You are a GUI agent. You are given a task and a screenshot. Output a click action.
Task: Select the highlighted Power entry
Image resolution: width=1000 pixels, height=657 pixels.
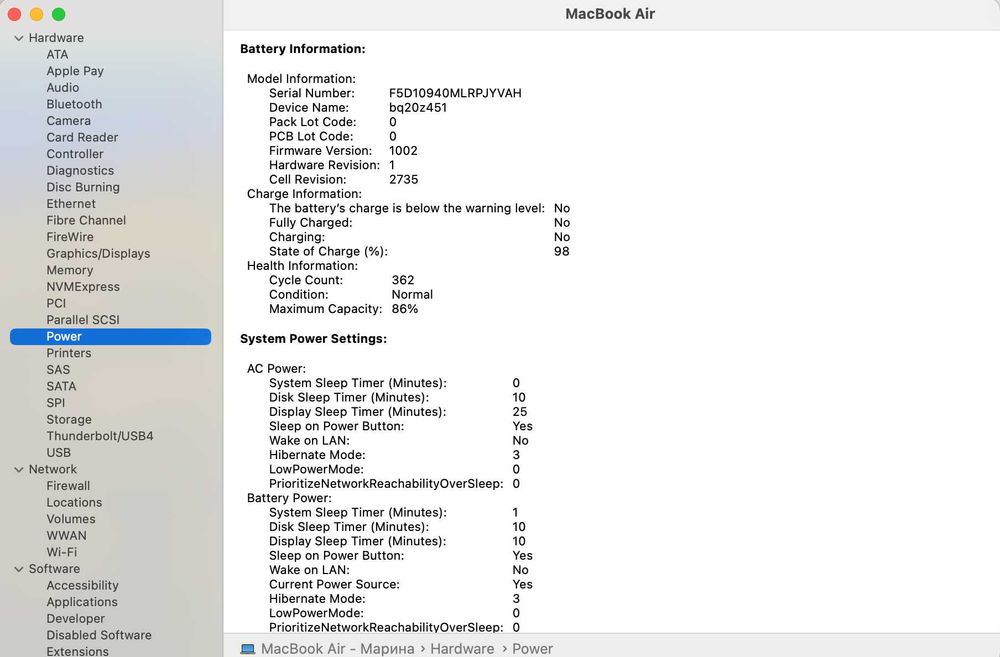pyautogui.click(x=110, y=337)
